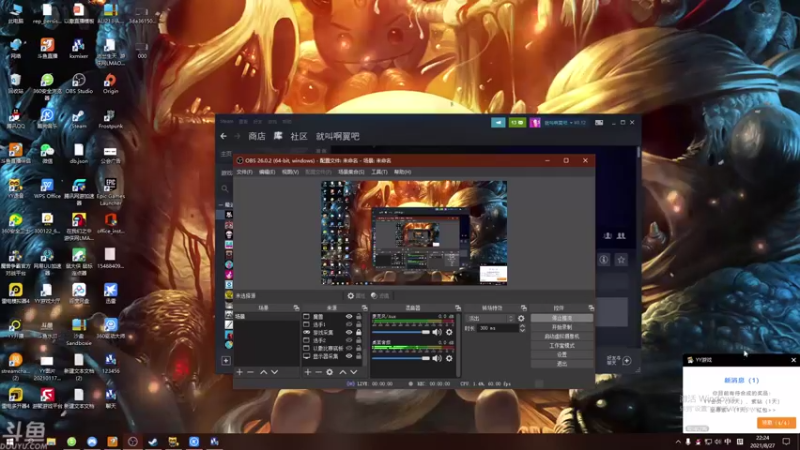Open the OBS 场景集合(S) menu

[351, 172]
